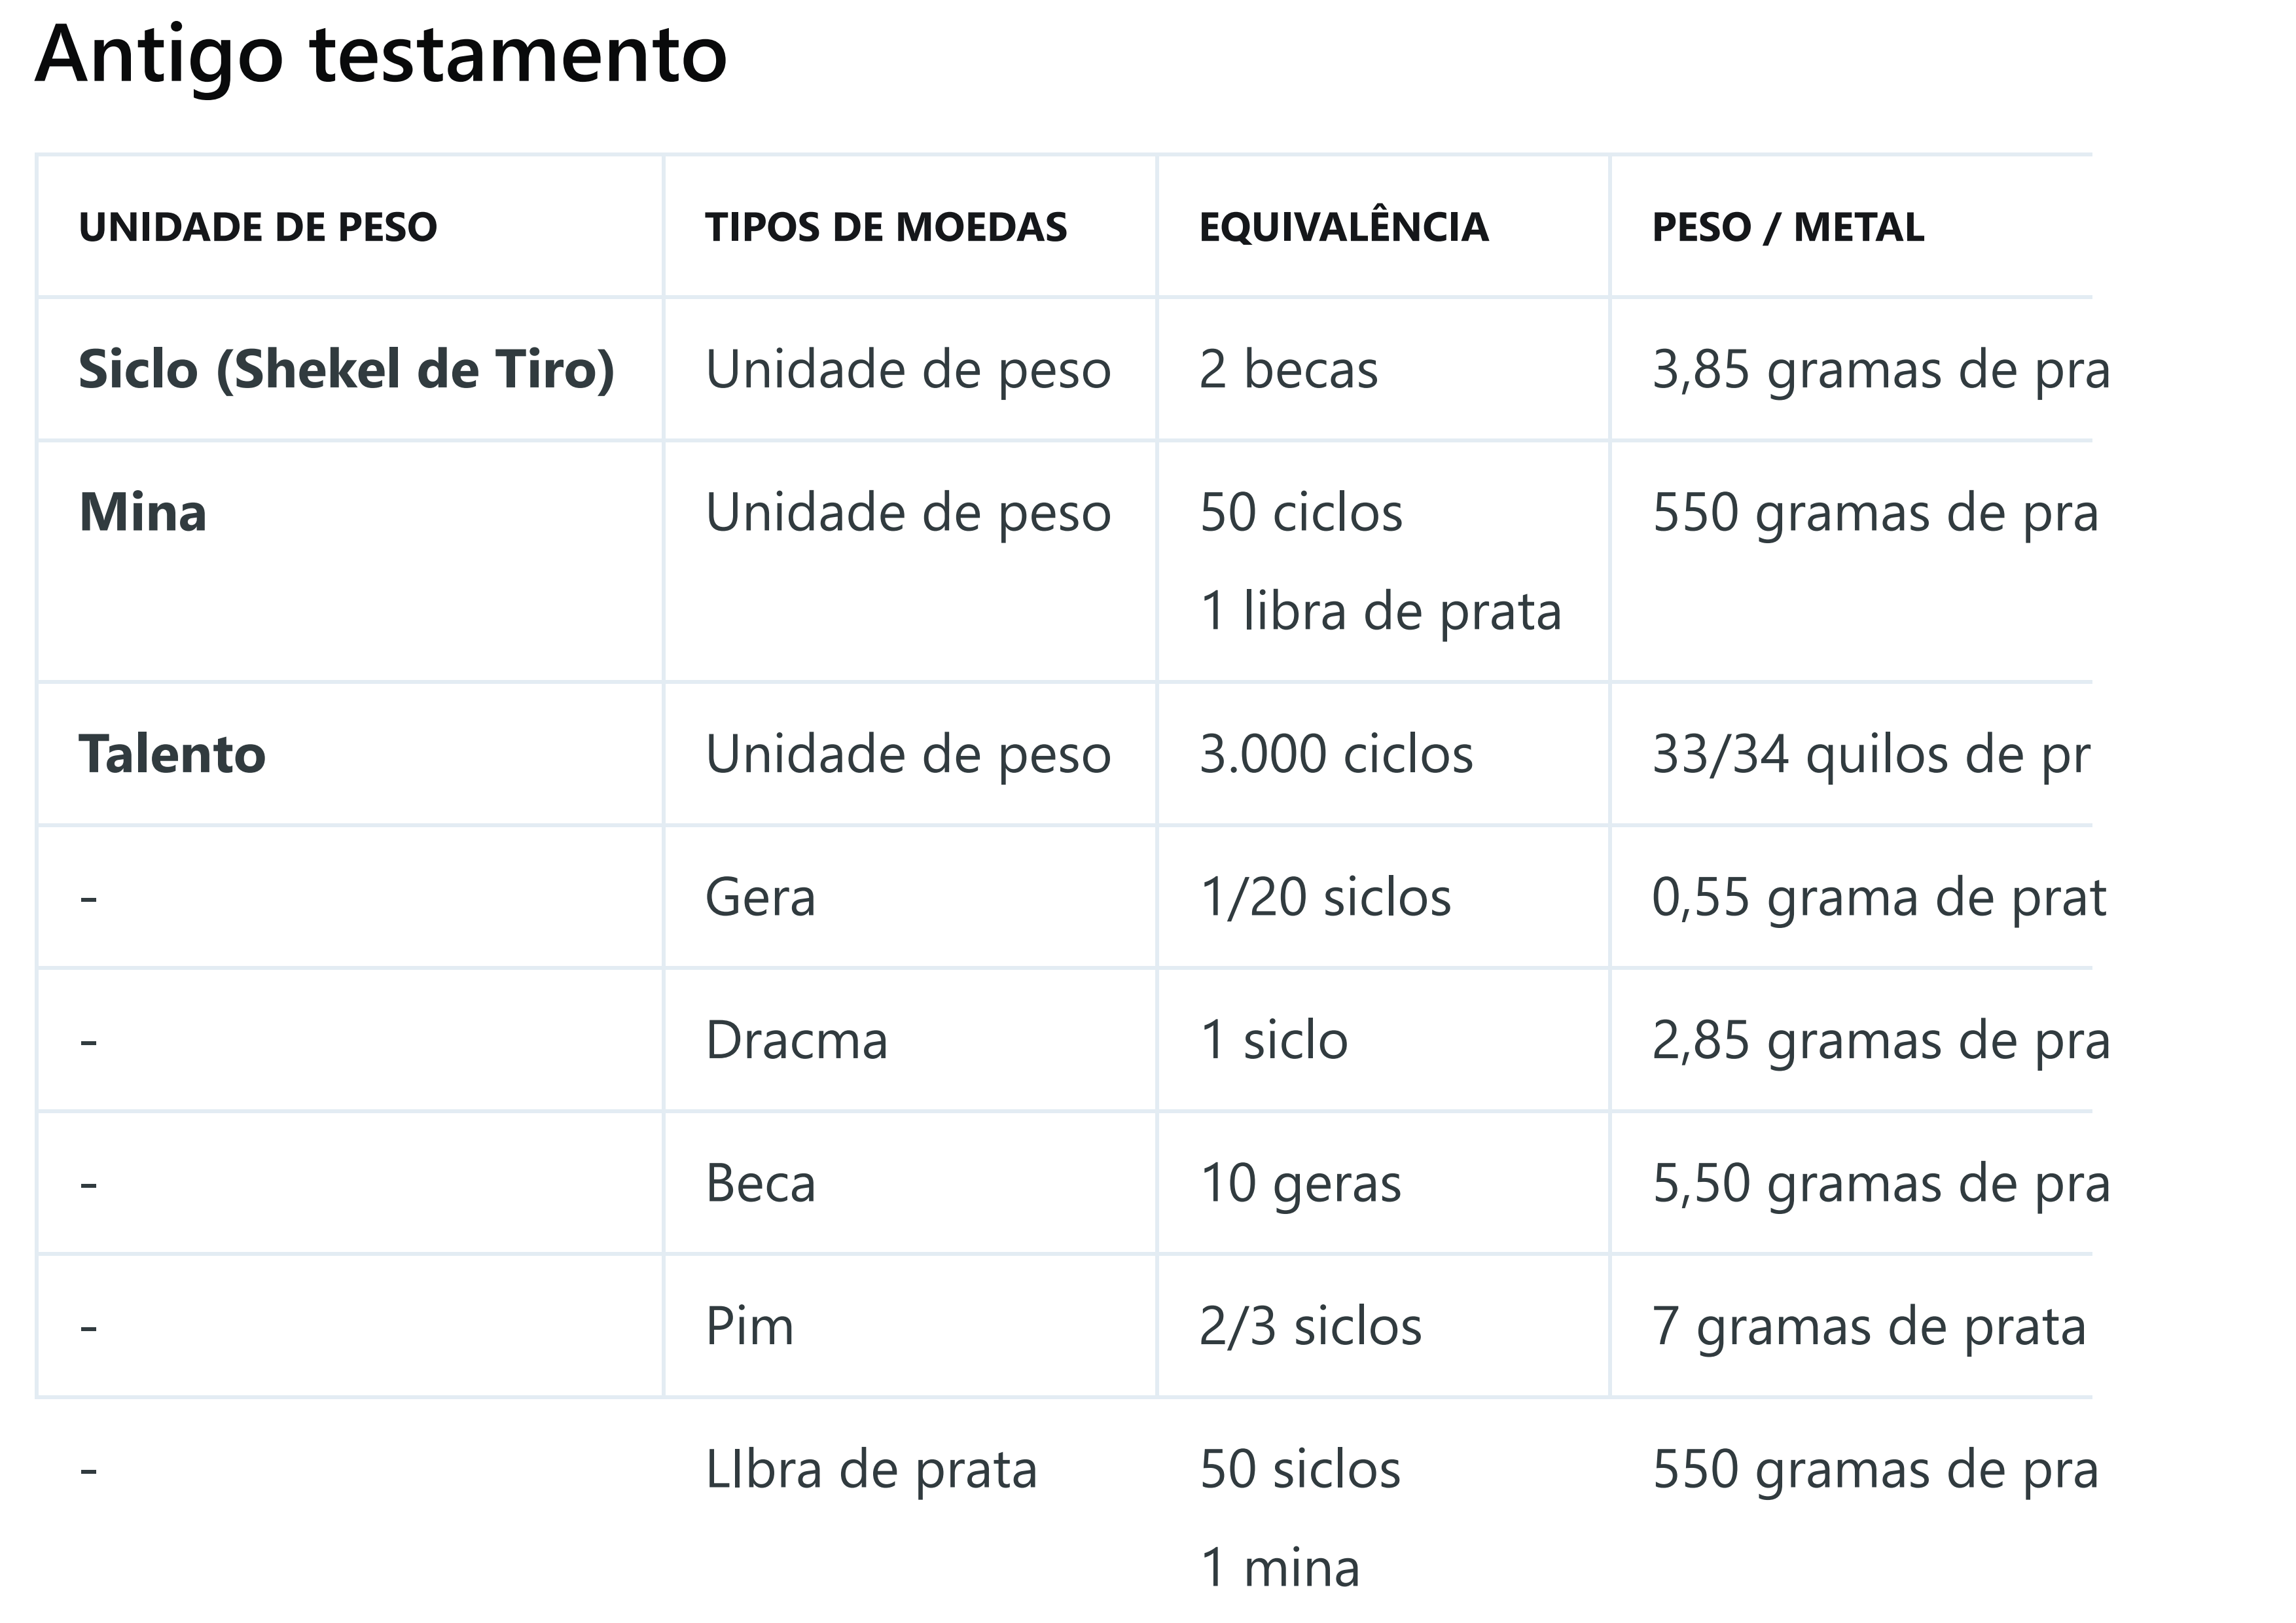This screenshot has width=2296, height=1623.
Task: Click the "UNIDADE DE PESO" column header
Action: (x=258, y=228)
